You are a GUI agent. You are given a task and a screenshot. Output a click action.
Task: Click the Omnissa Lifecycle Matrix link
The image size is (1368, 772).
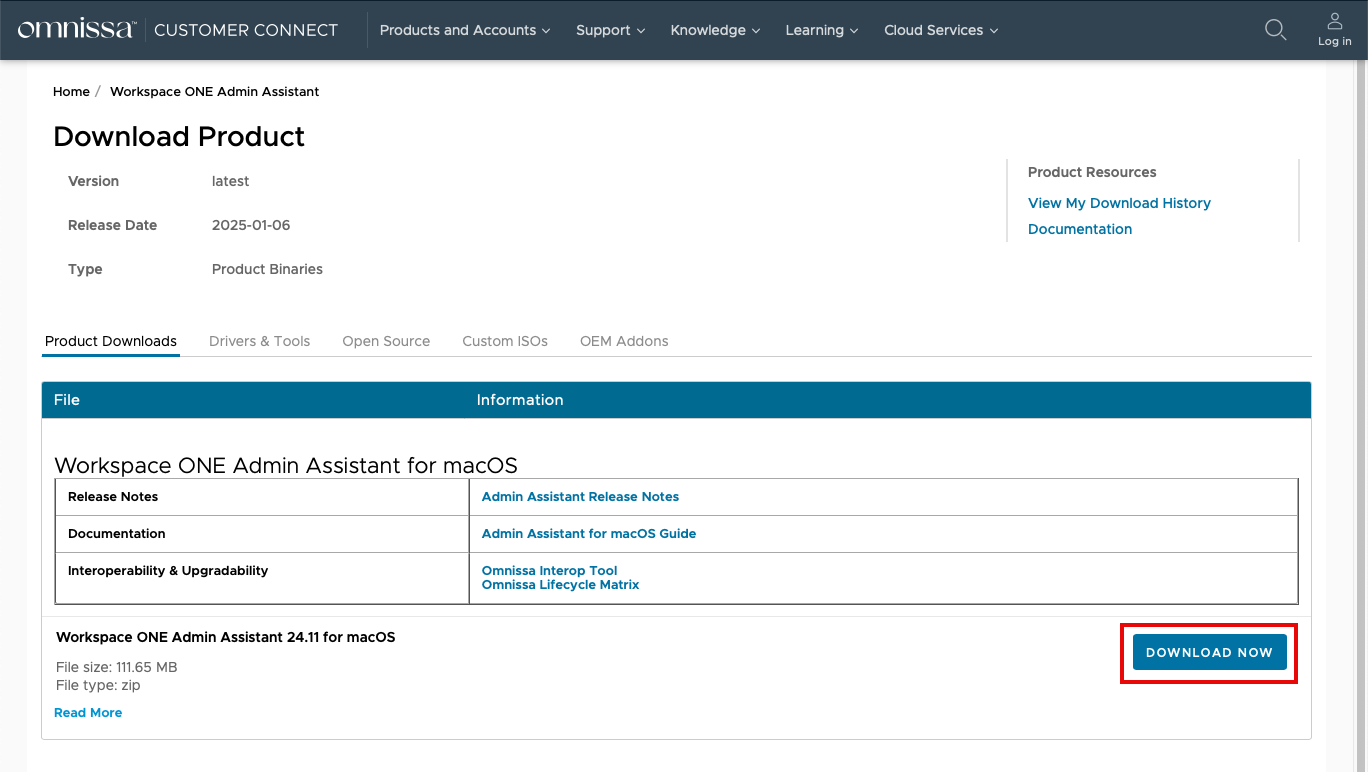click(x=559, y=584)
